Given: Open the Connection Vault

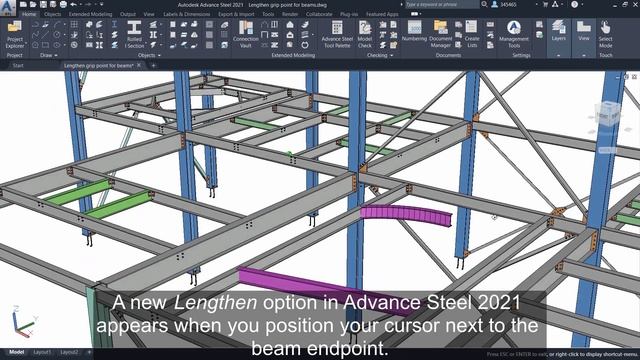Looking at the screenshot, I should (245, 35).
